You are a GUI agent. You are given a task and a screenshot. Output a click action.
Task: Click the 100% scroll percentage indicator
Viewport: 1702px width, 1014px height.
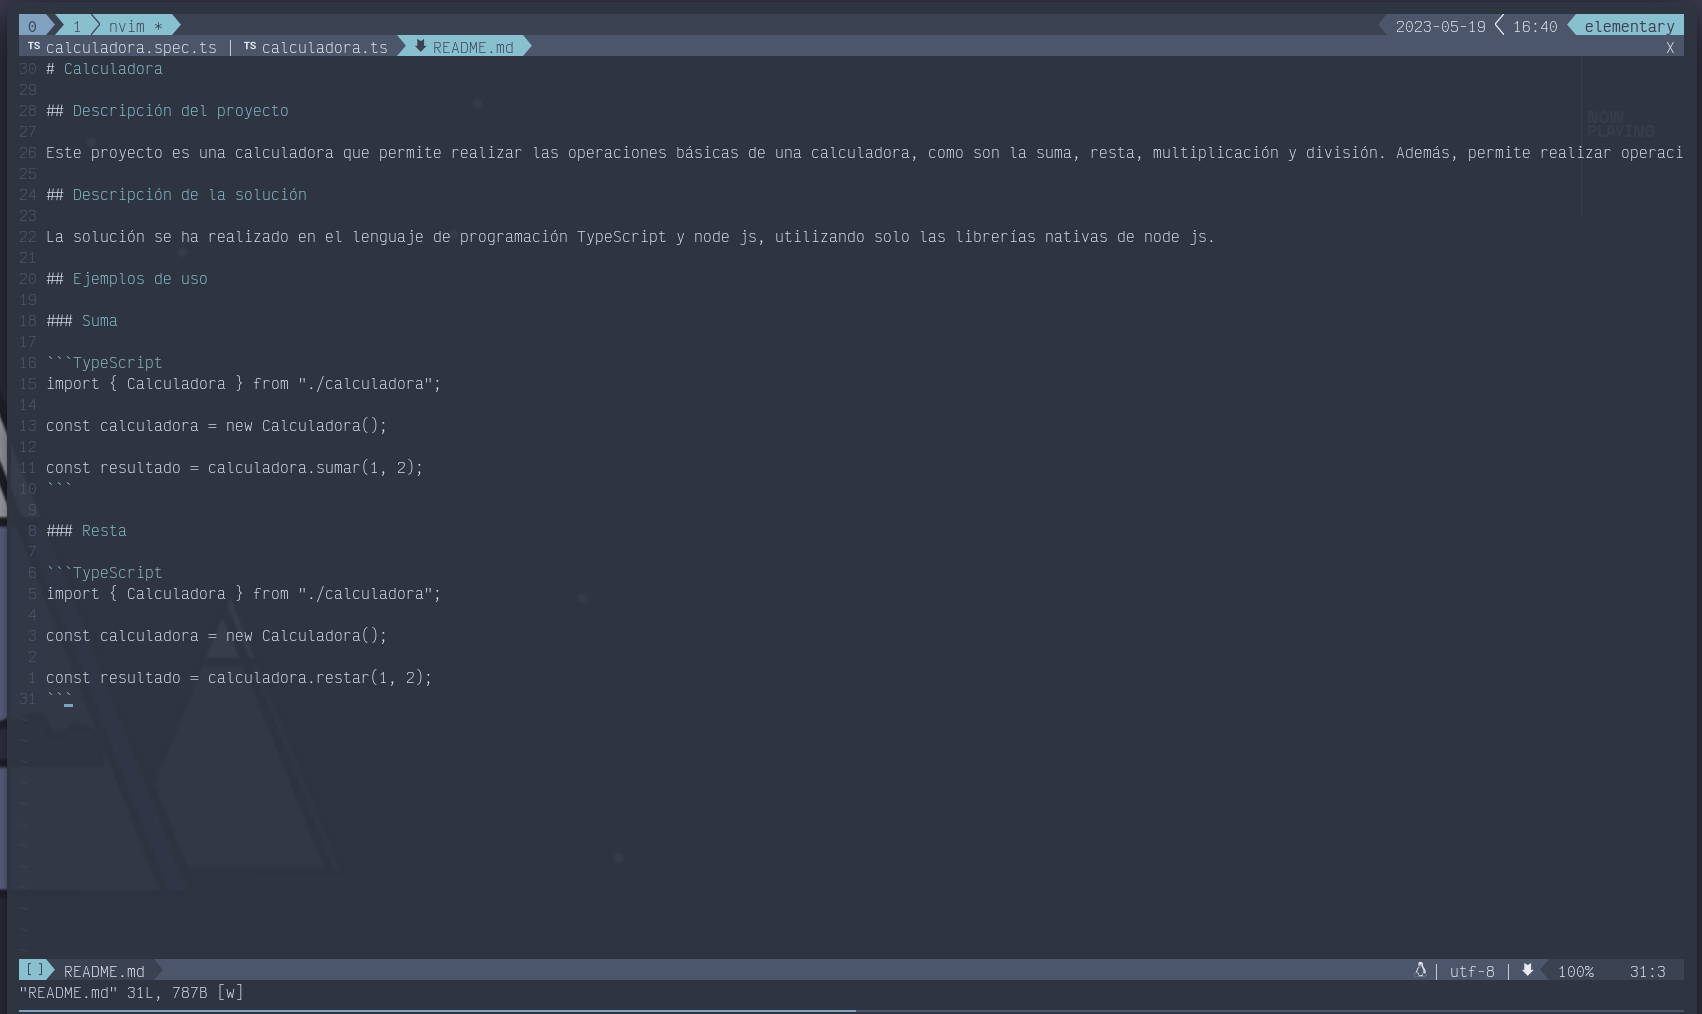1575,971
